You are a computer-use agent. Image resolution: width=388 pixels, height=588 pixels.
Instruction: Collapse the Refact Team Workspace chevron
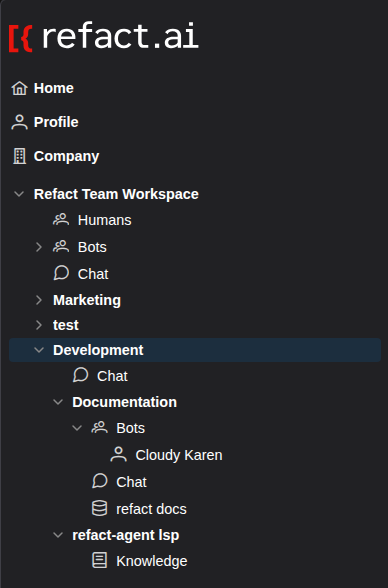click(19, 194)
